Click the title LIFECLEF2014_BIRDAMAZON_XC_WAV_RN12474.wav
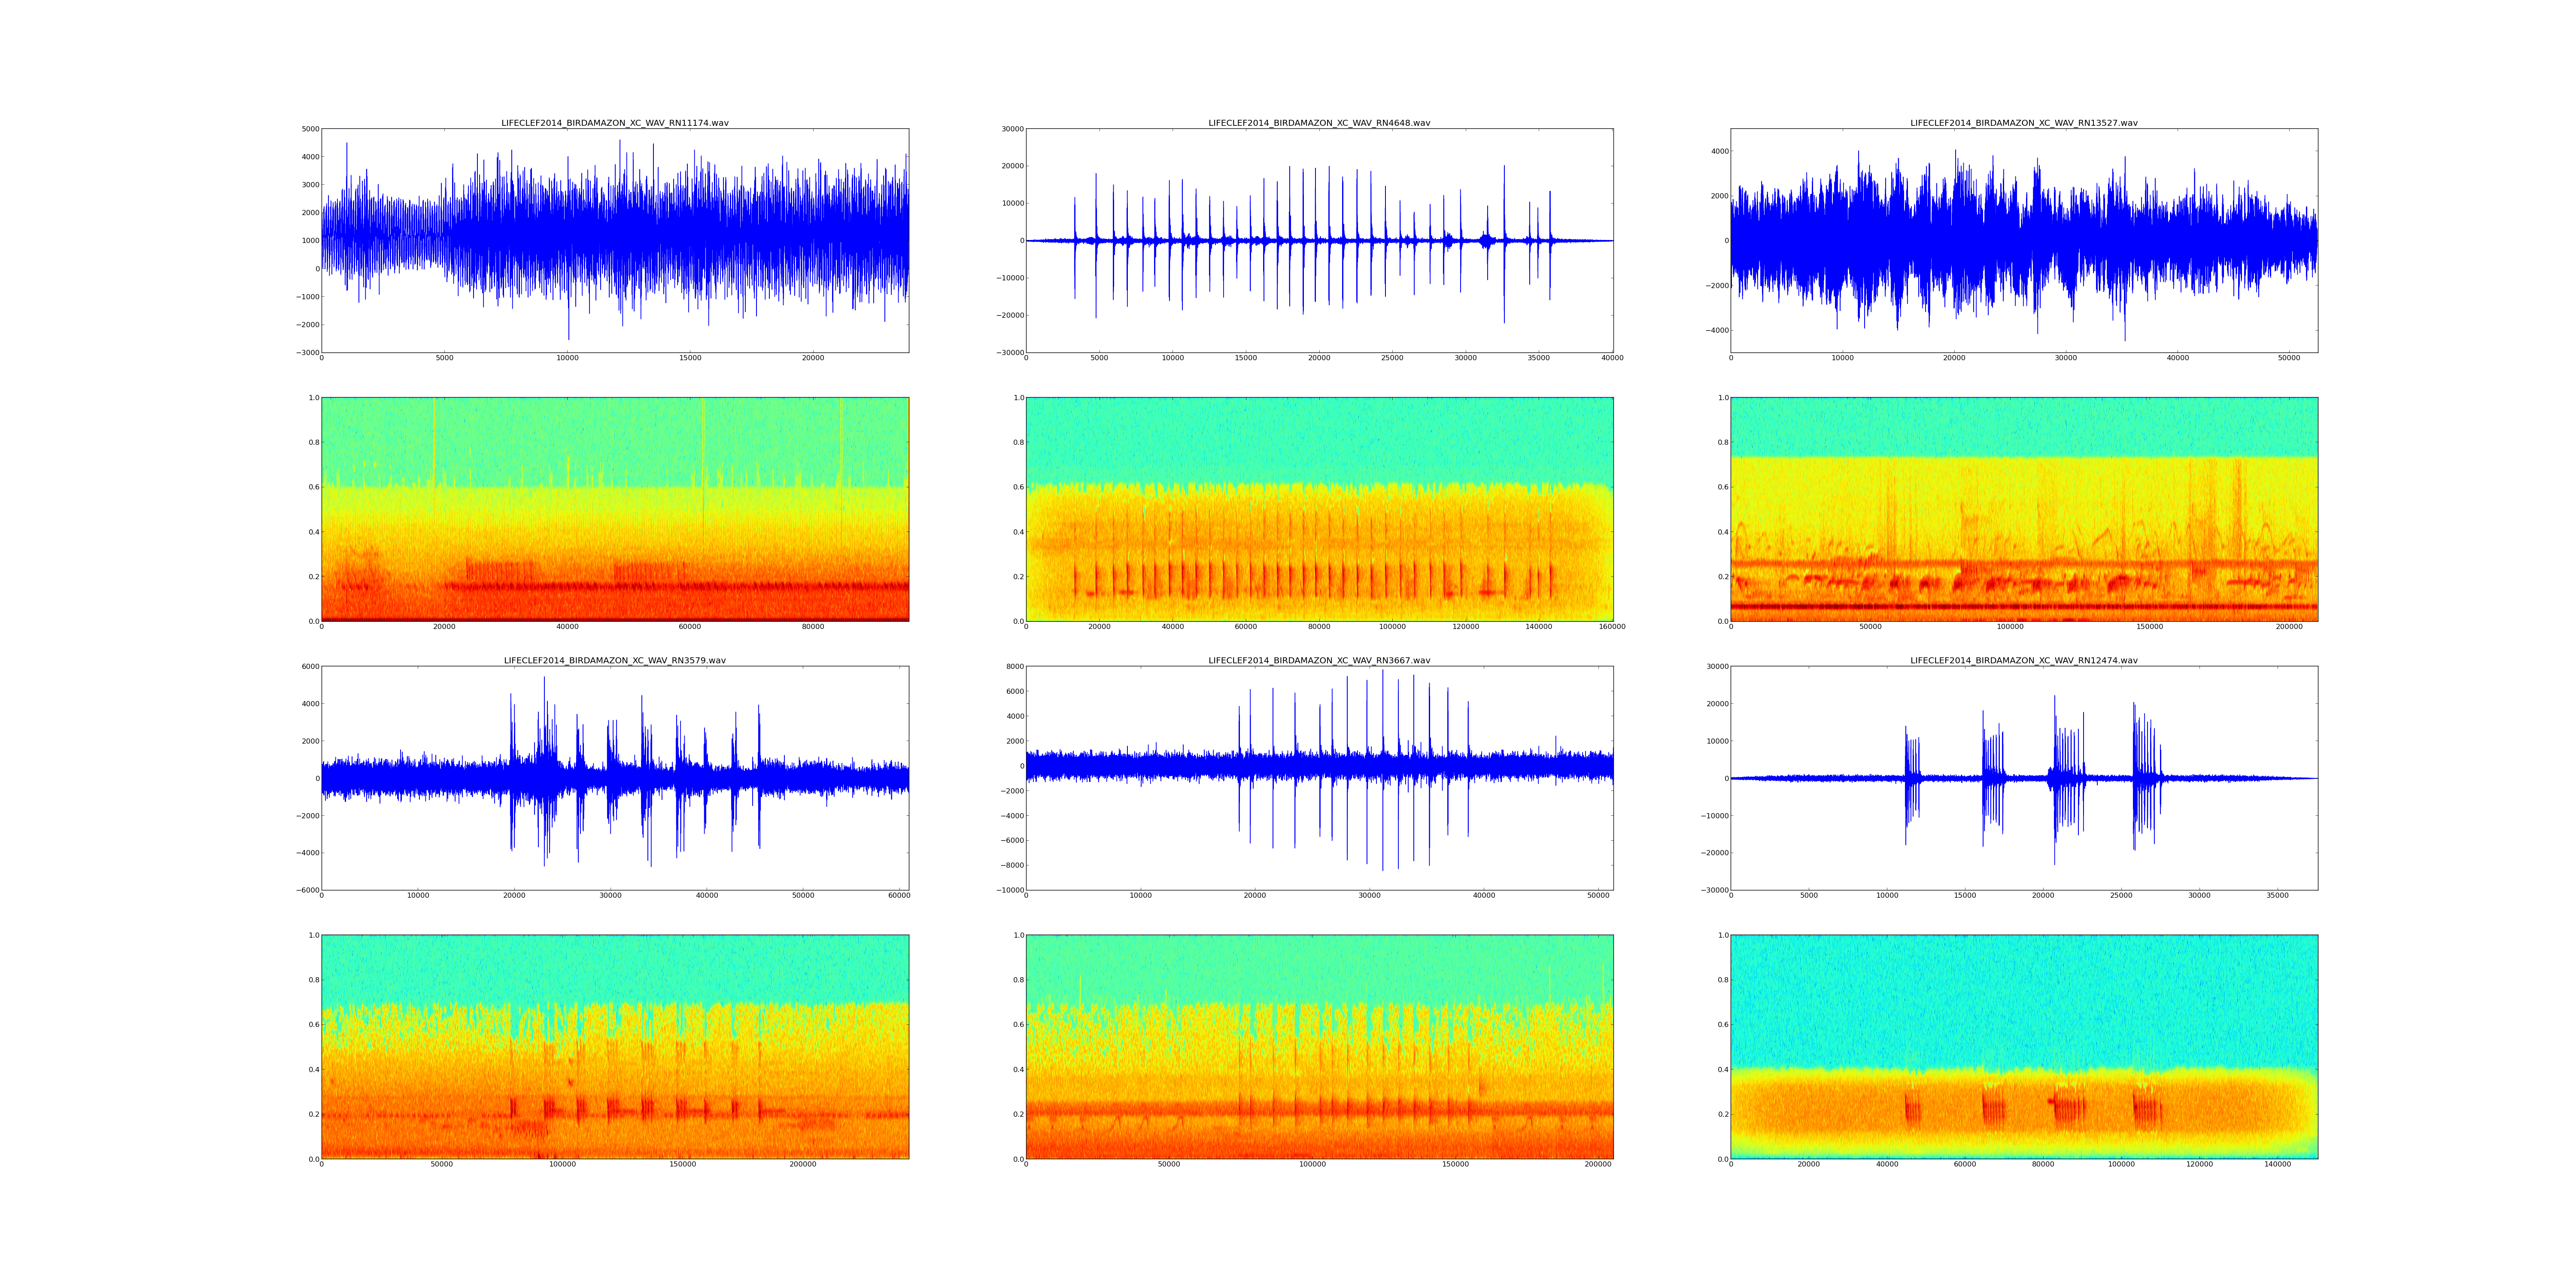The width and height of the screenshot is (2576, 1288). pyautogui.click(x=2024, y=661)
